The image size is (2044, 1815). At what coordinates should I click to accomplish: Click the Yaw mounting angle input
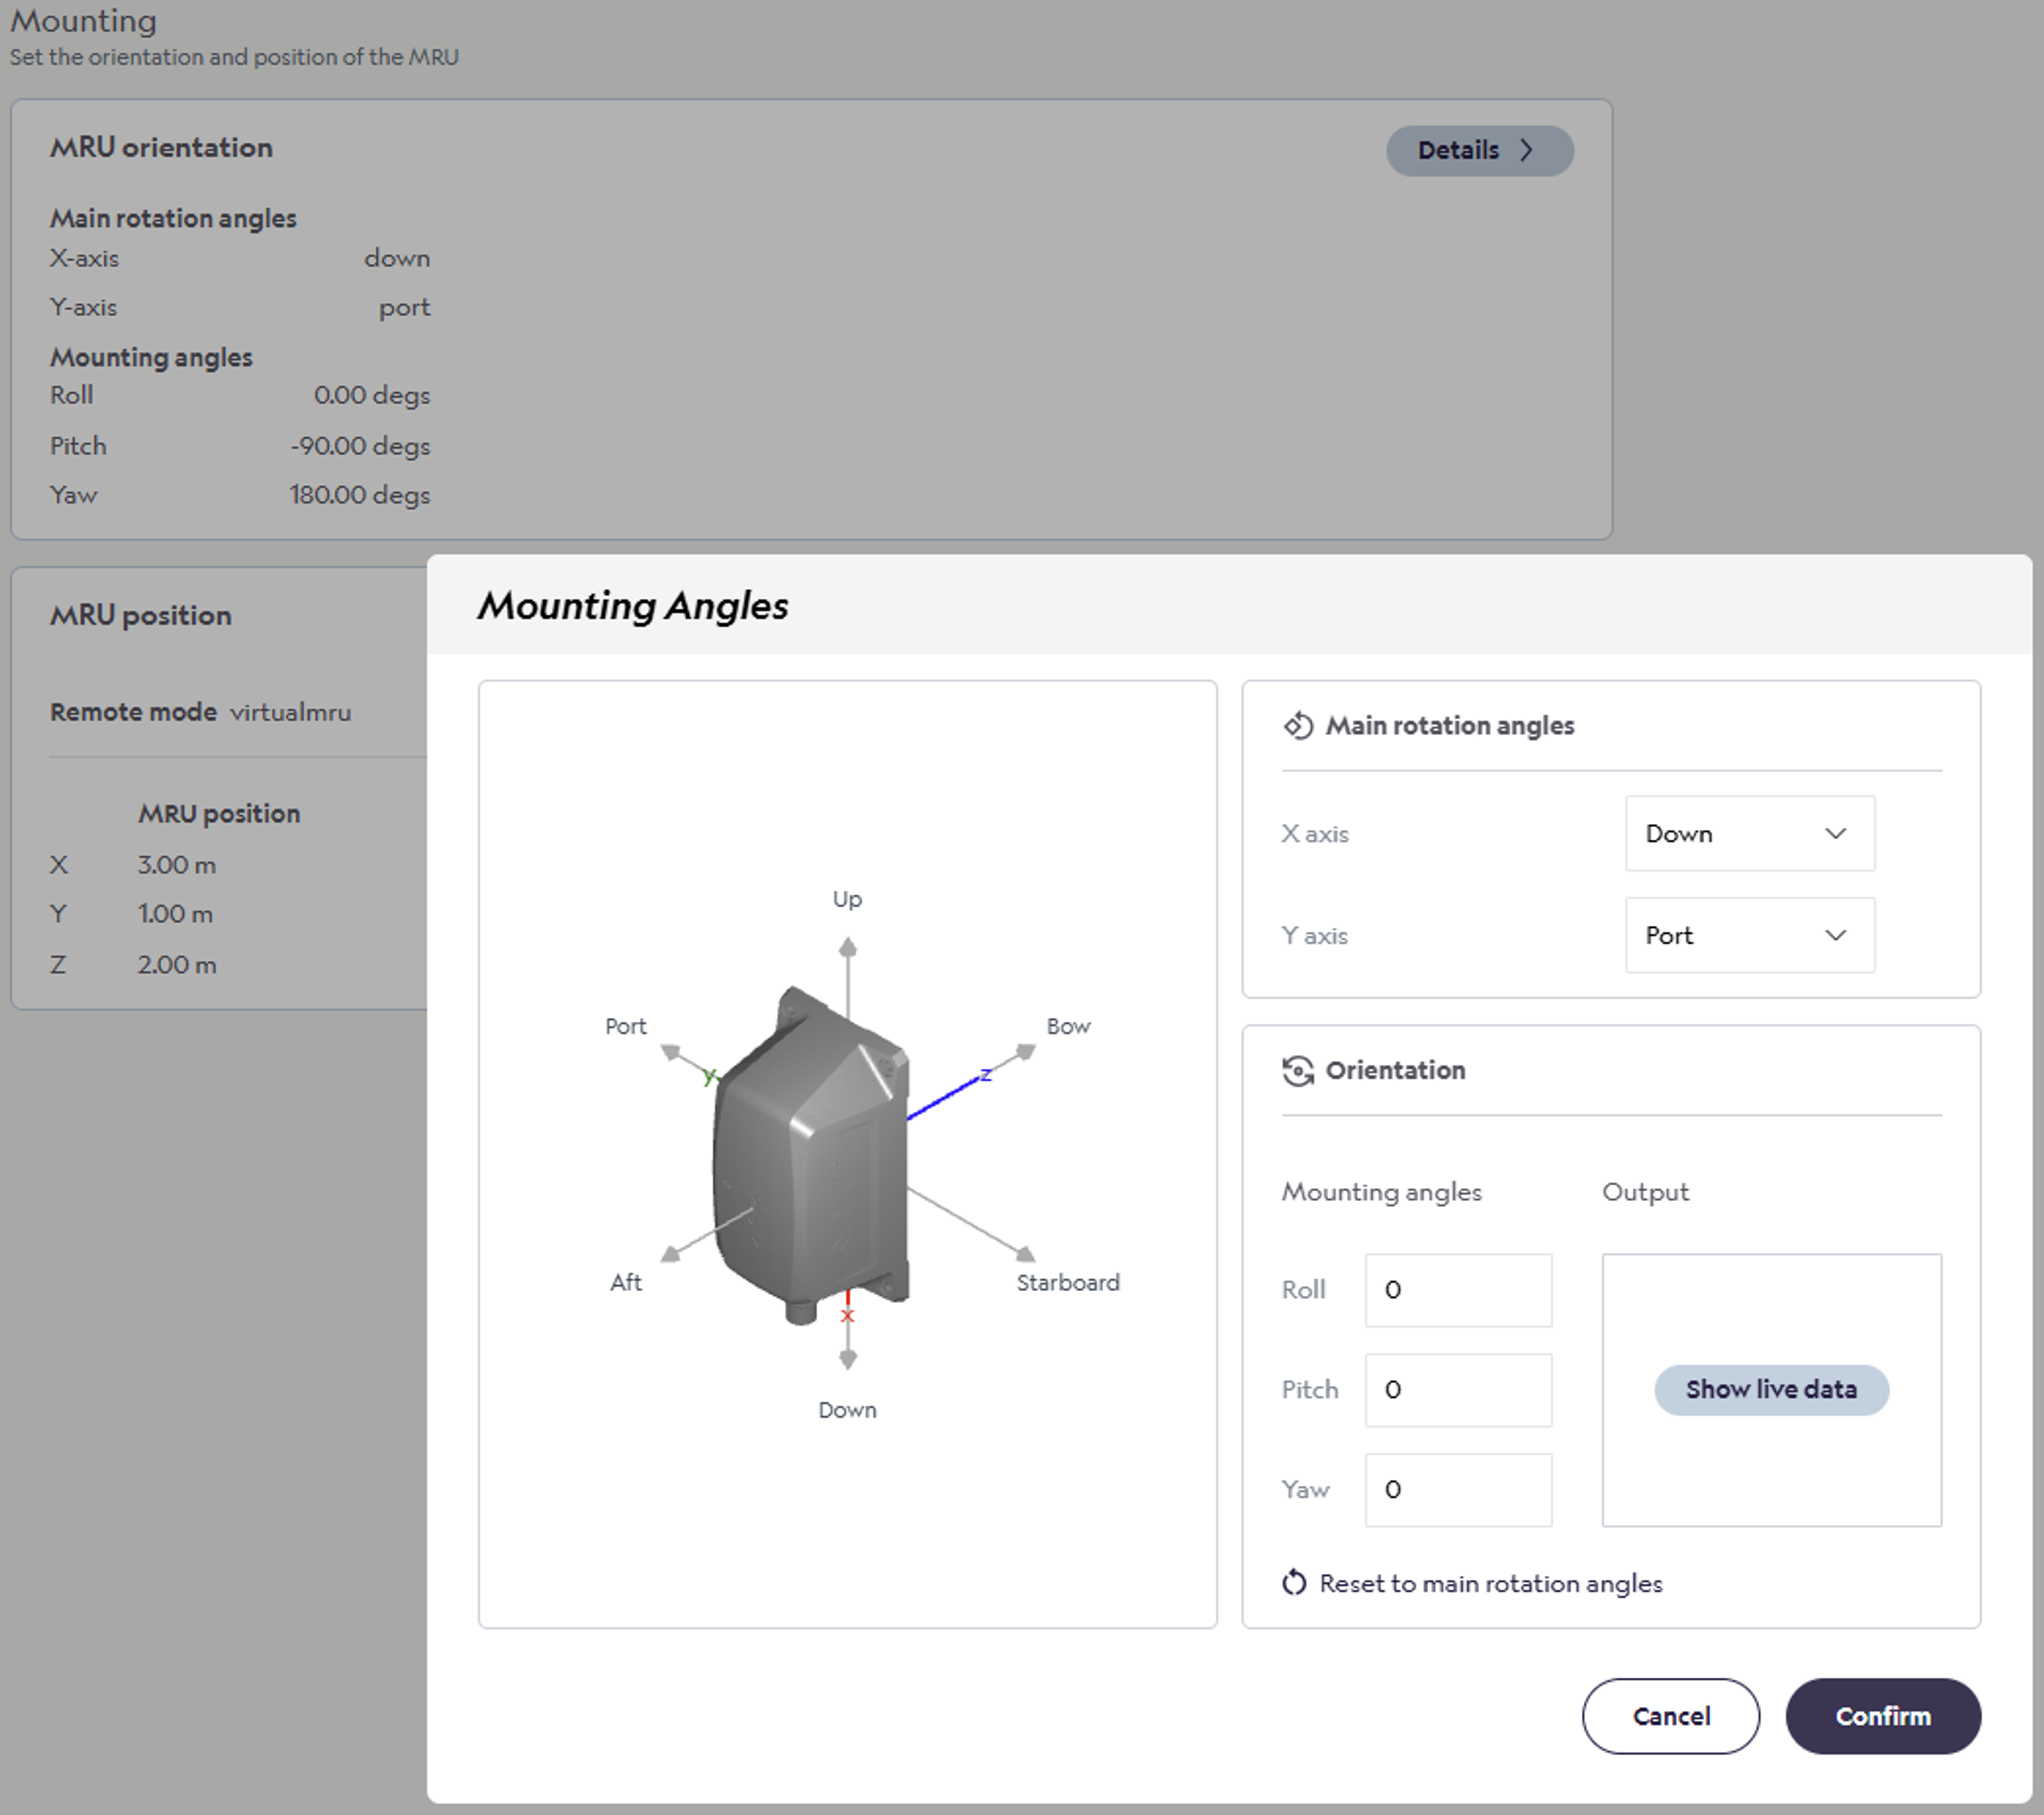1458,1490
